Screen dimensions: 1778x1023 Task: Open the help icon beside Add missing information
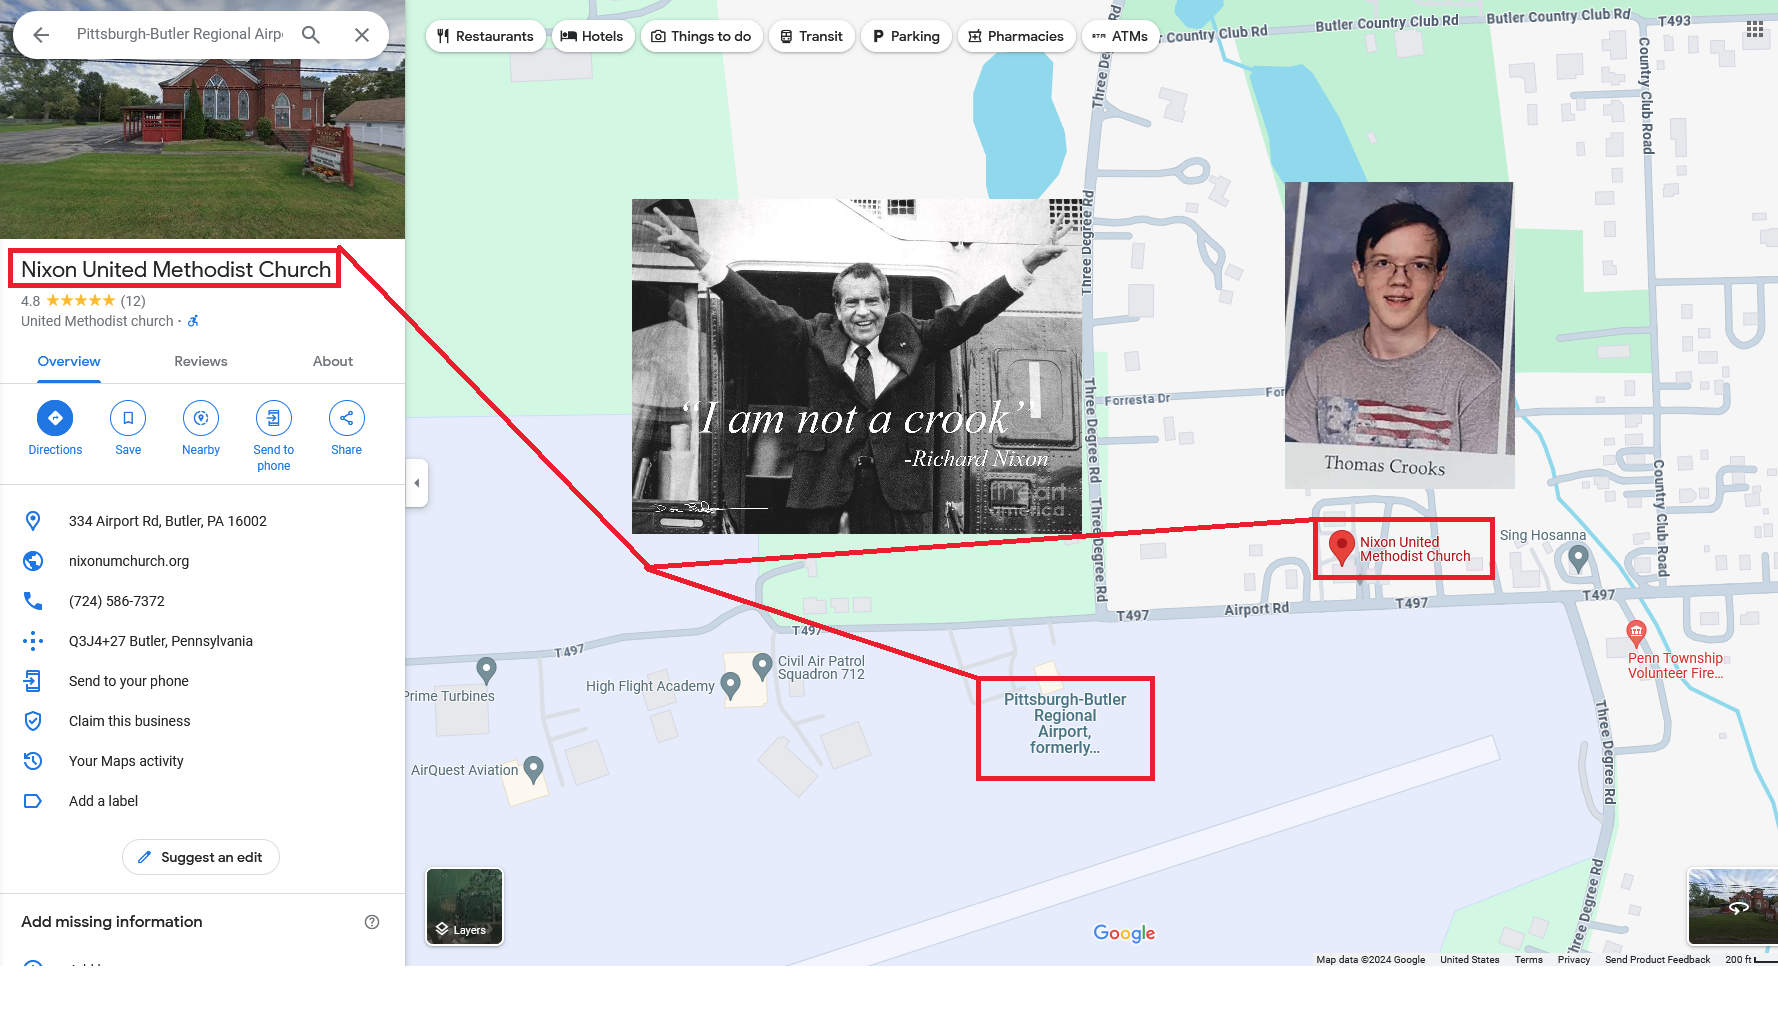tap(372, 922)
